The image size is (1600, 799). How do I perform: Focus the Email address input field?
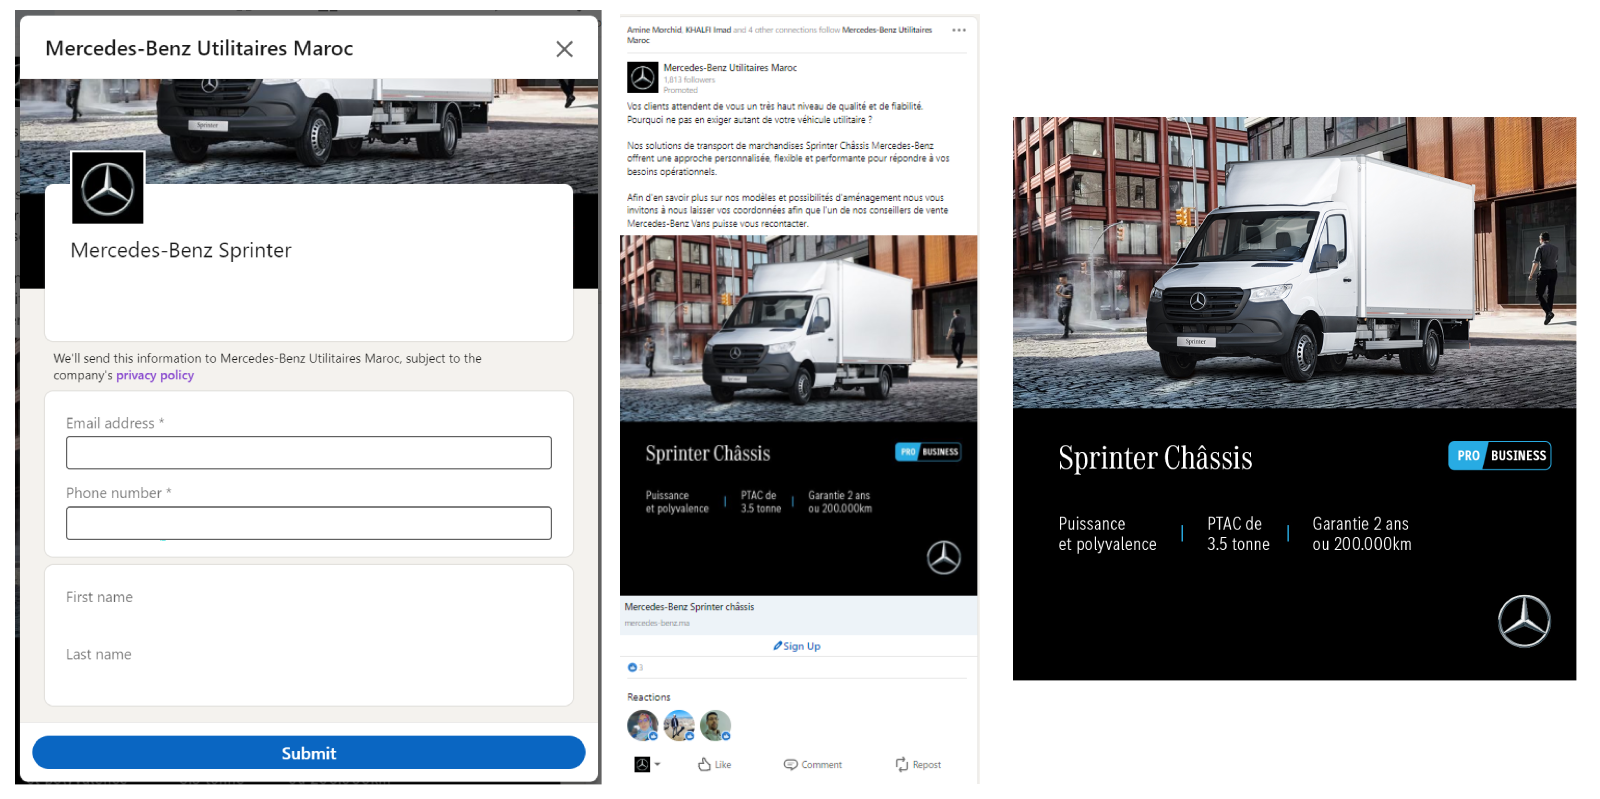(x=309, y=453)
